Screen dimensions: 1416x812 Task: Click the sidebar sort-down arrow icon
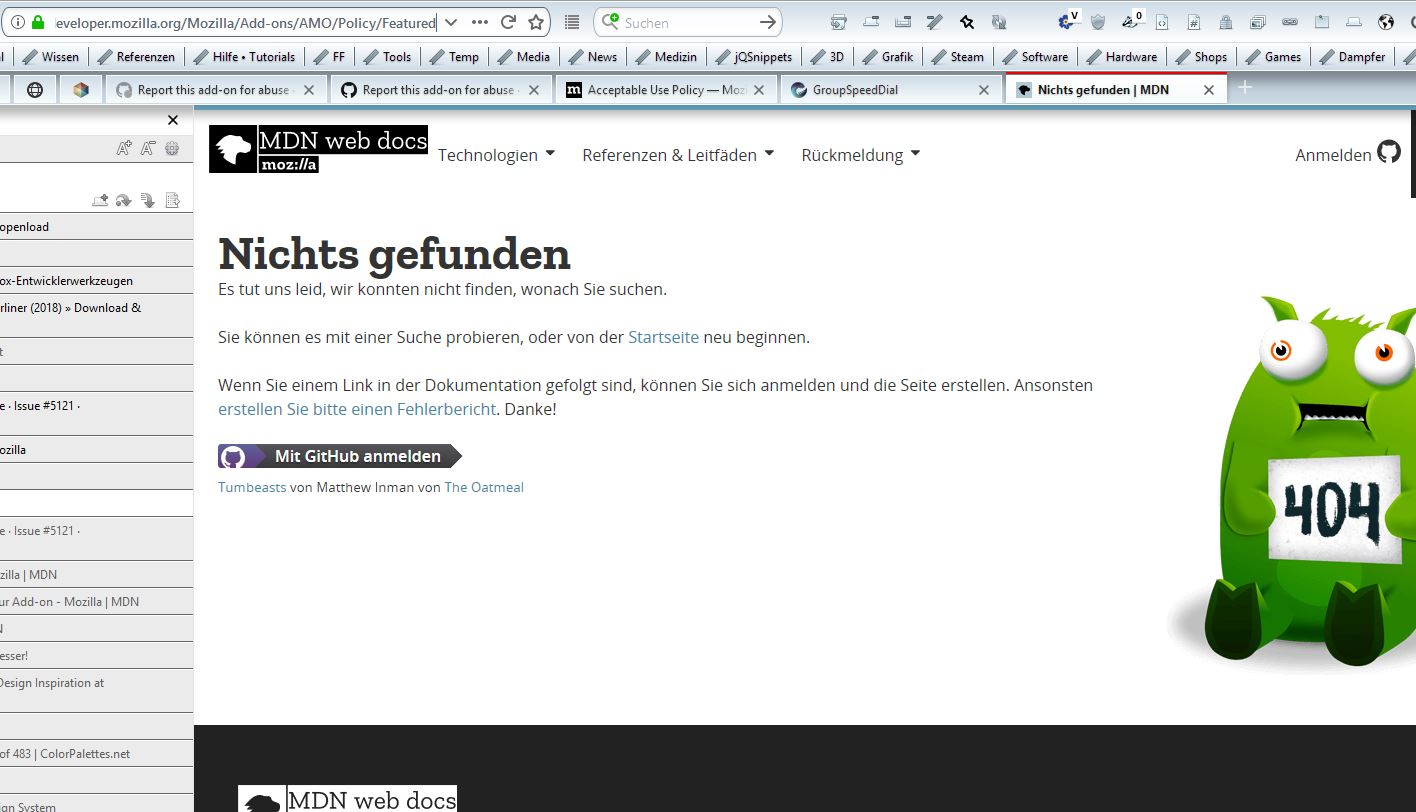point(148,200)
